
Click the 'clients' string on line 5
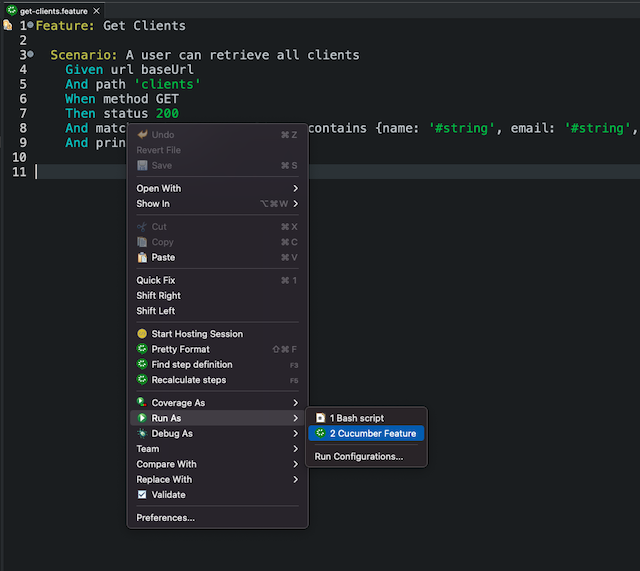167,84
